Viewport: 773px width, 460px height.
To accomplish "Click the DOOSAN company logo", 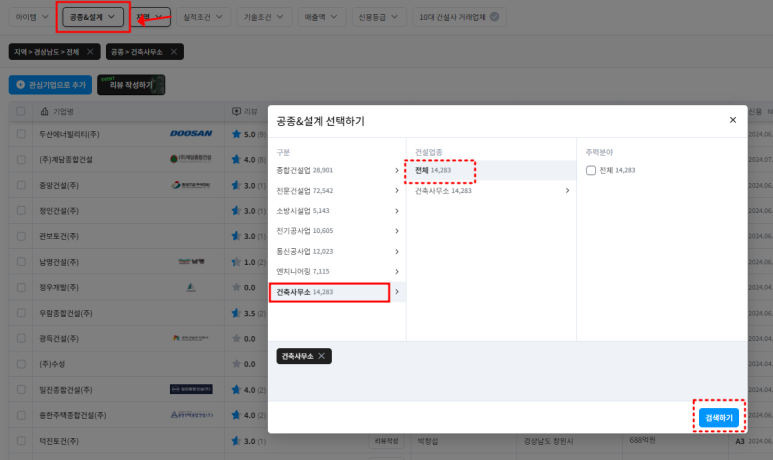I will [191, 134].
